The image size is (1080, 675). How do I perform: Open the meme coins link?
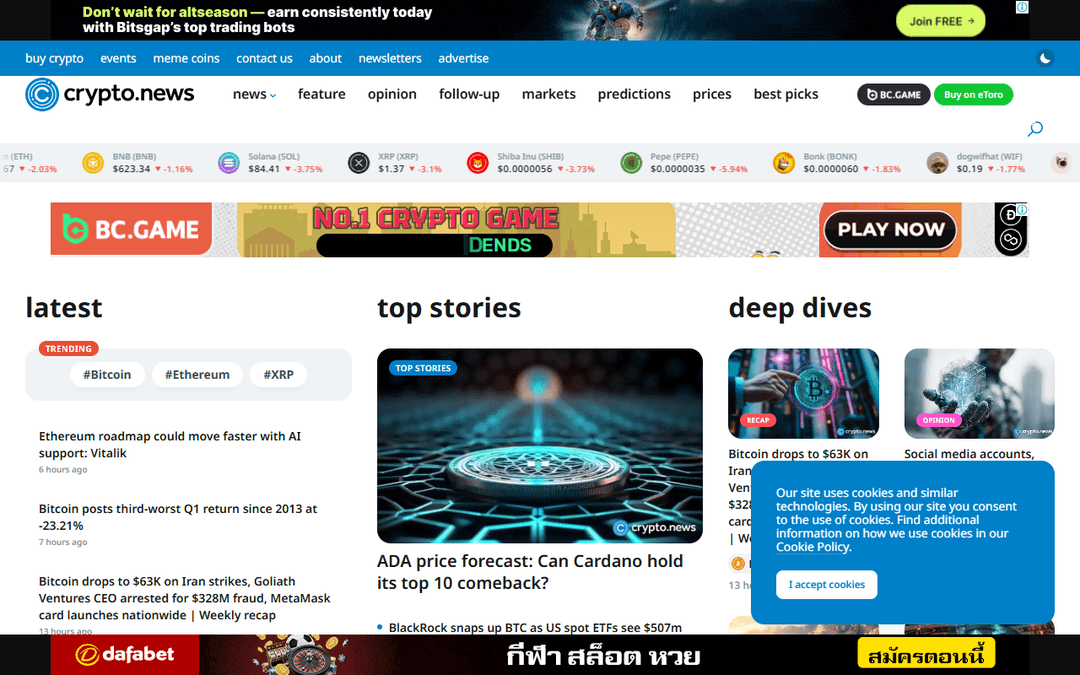(x=186, y=59)
